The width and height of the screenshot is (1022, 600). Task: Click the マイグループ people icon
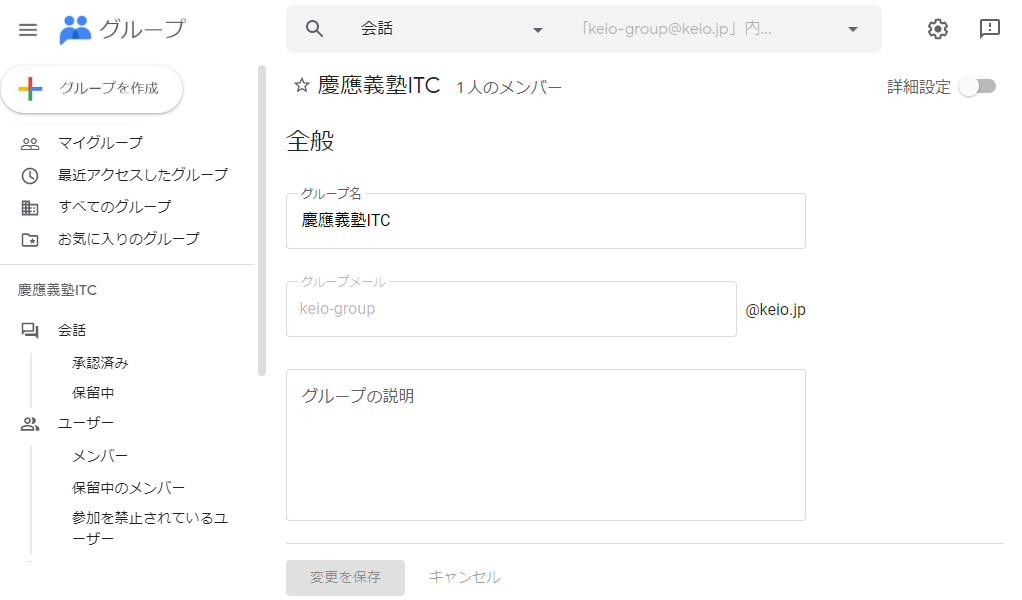click(x=30, y=143)
